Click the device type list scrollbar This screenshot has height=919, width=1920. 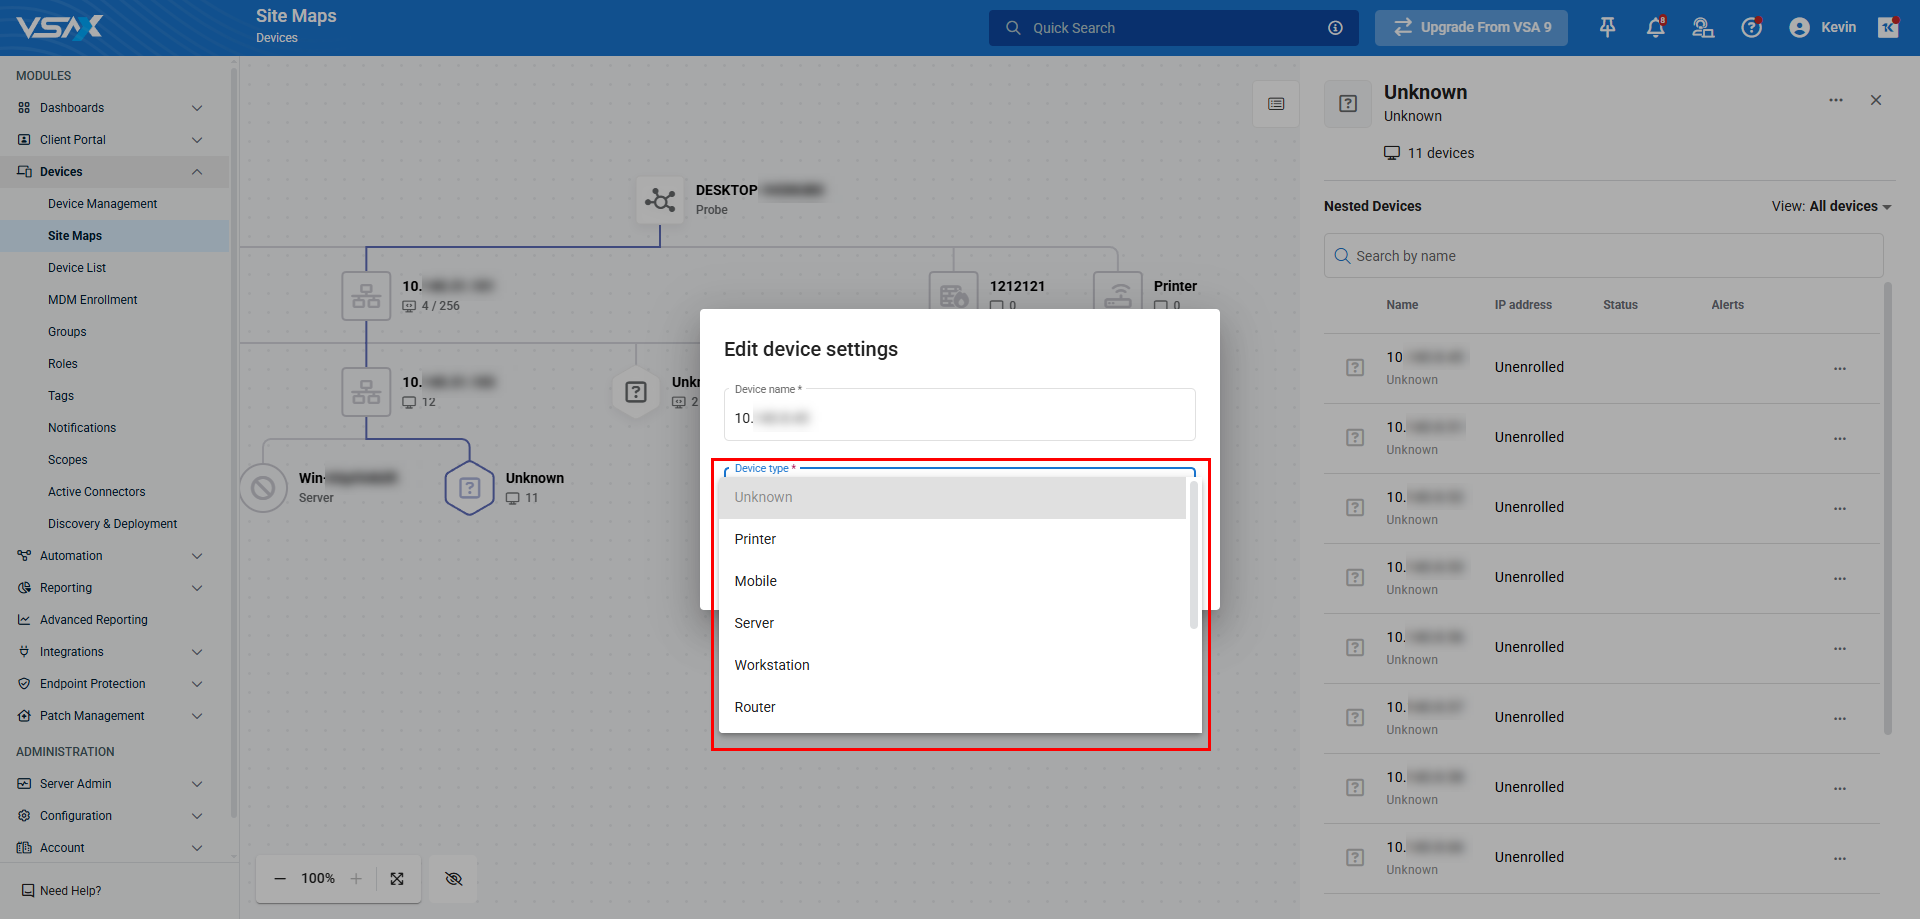pyautogui.click(x=1193, y=555)
